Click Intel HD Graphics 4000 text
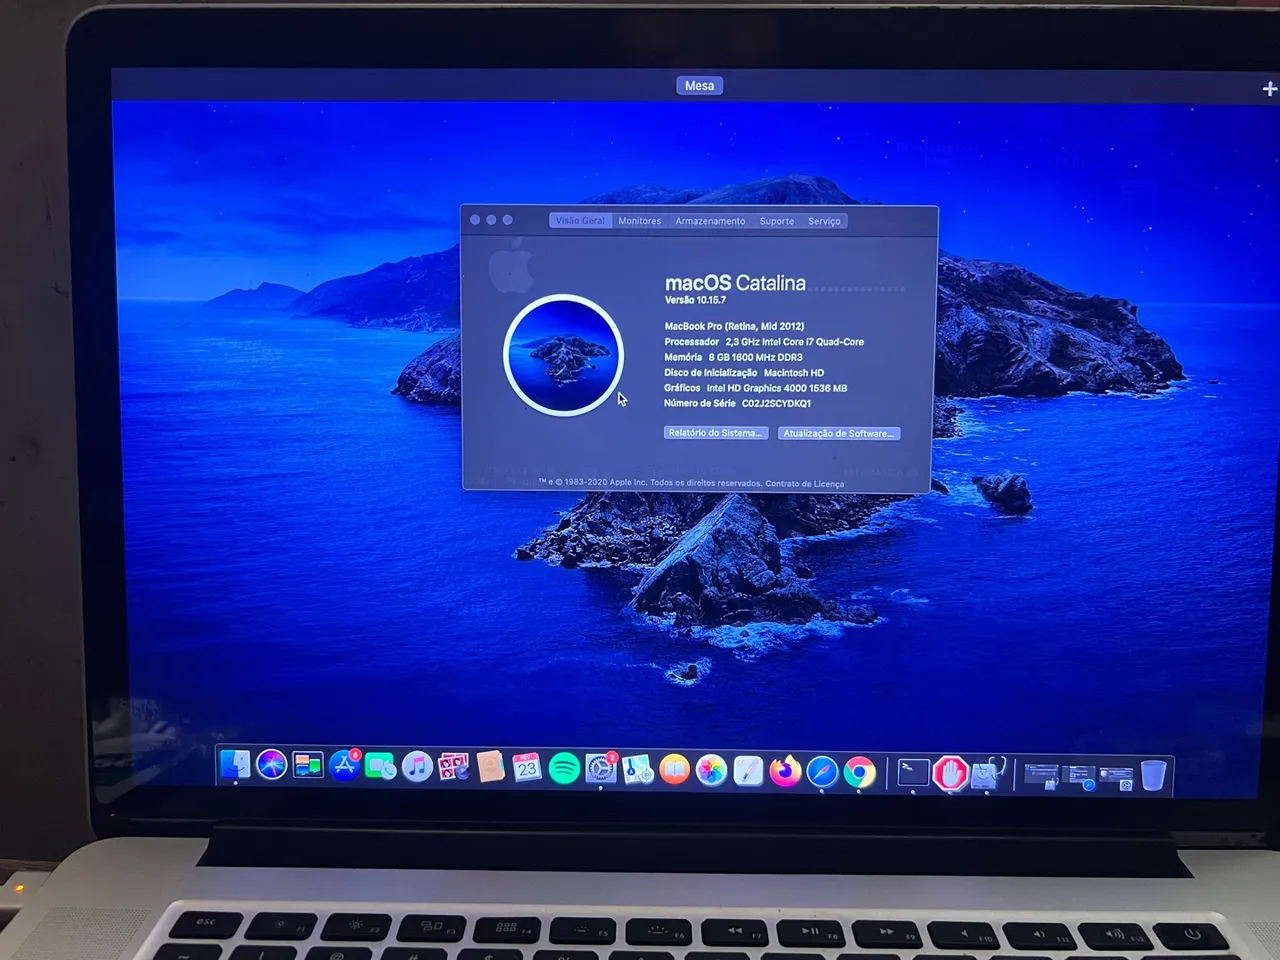The height and width of the screenshot is (960, 1280). click(776, 388)
